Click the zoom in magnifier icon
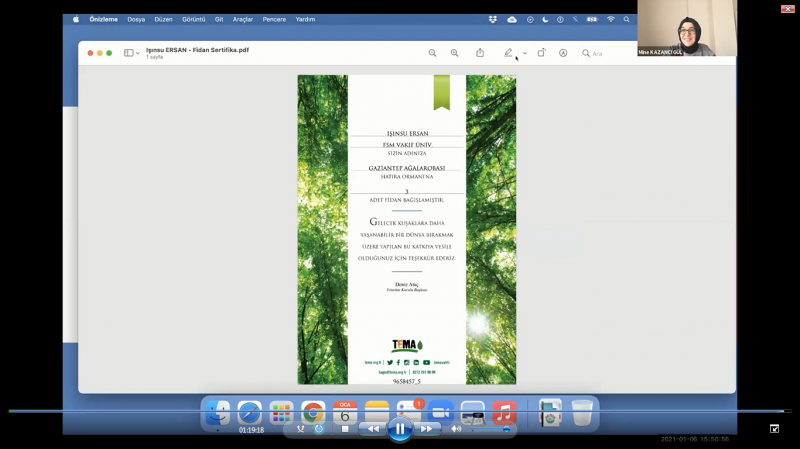Image resolution: width=800 pixels, height=449 pixels. click(454, 53)
